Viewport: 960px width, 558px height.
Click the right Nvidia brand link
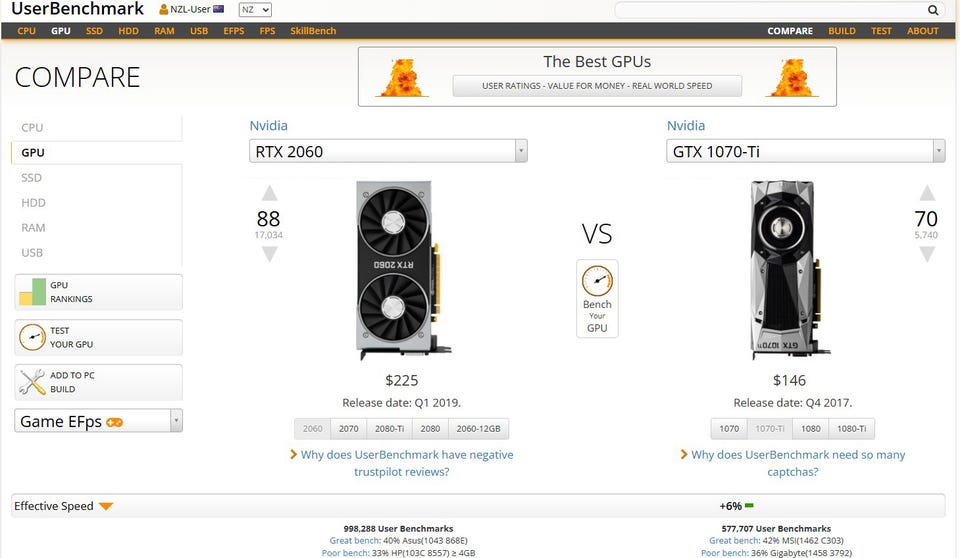(686, 126)
